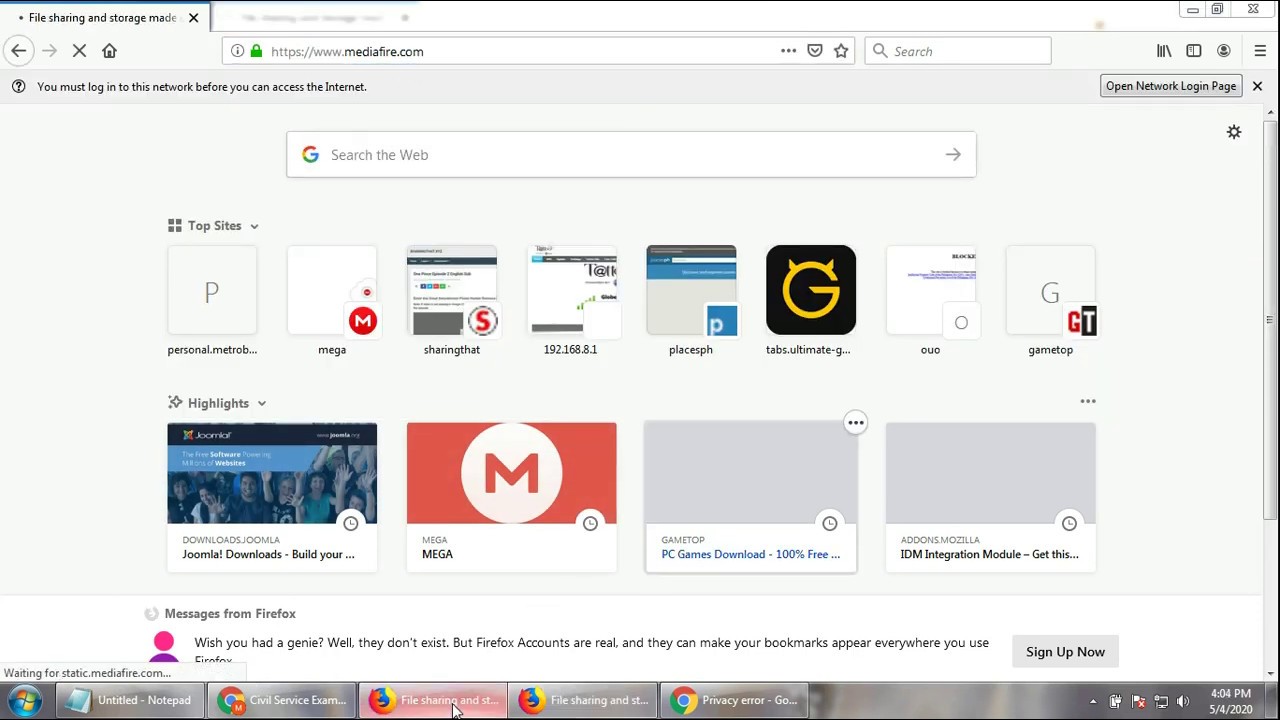Go back to the previous page
Image resolution: width=1280 pixels, height=720 pixels.
pos(19,51)
